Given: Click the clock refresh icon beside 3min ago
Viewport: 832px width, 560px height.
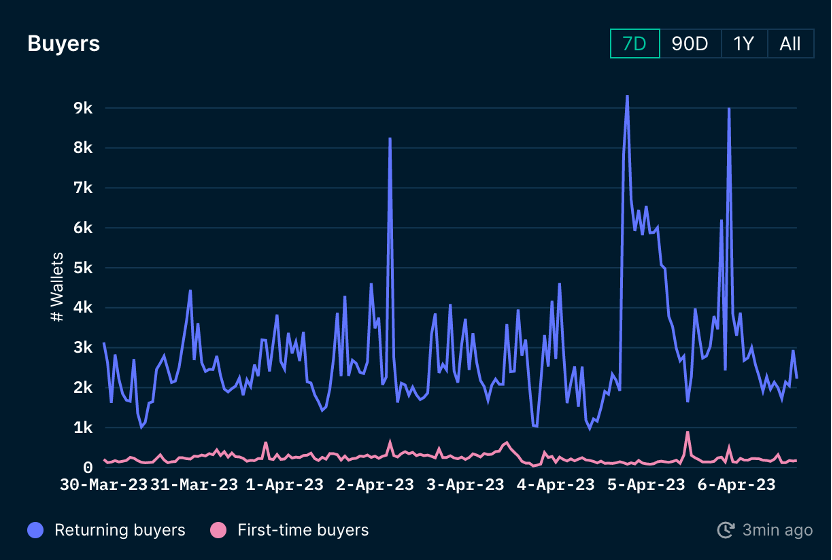Looking at the screenshot, I should tap(726, 530).
